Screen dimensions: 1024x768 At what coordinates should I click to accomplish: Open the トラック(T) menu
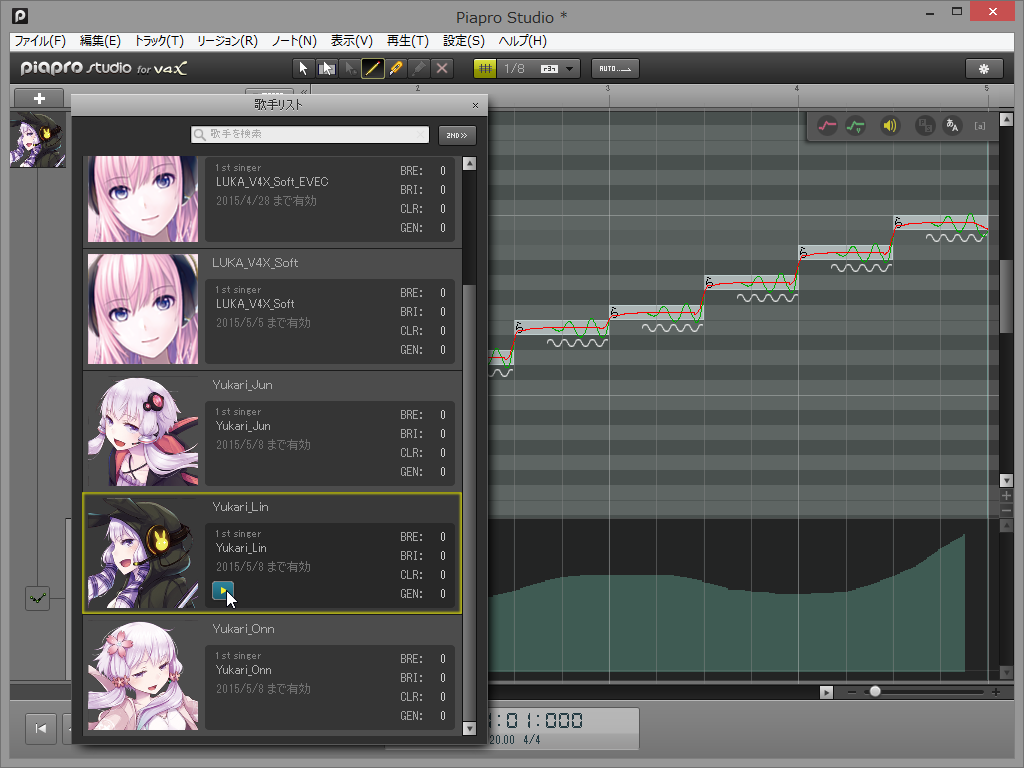(x=159, y=41)
